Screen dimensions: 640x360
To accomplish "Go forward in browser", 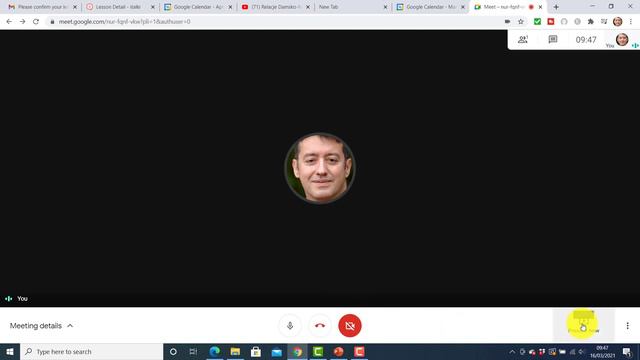I will click(x=22, y=22).
